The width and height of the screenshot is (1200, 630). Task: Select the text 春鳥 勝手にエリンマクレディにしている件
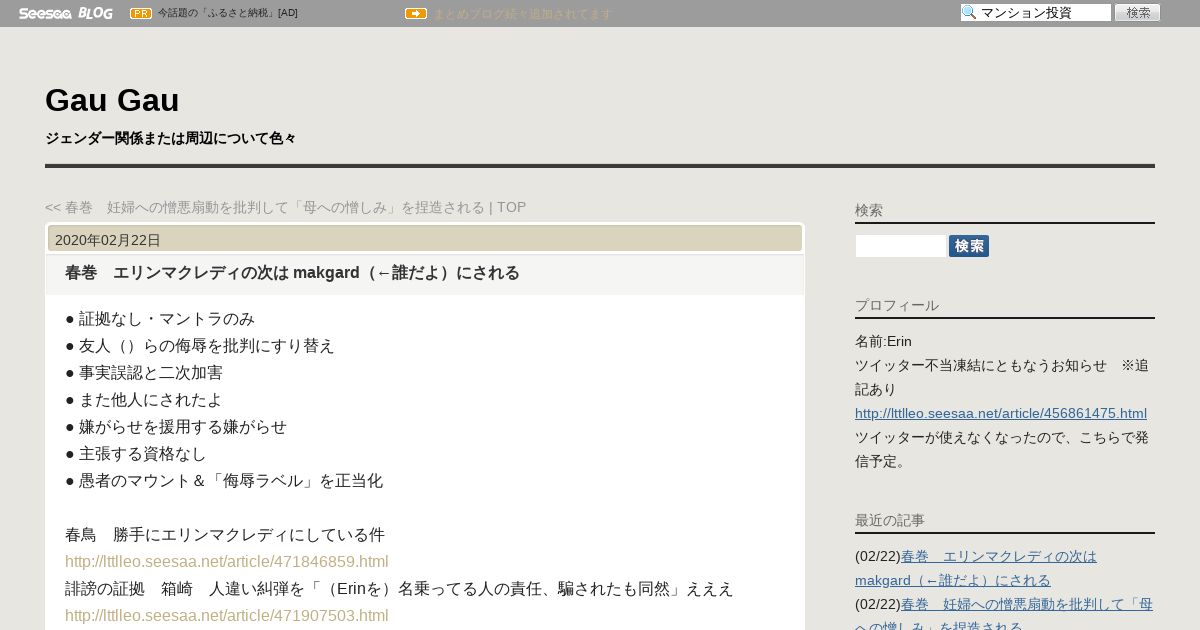[x=225, y=535]
